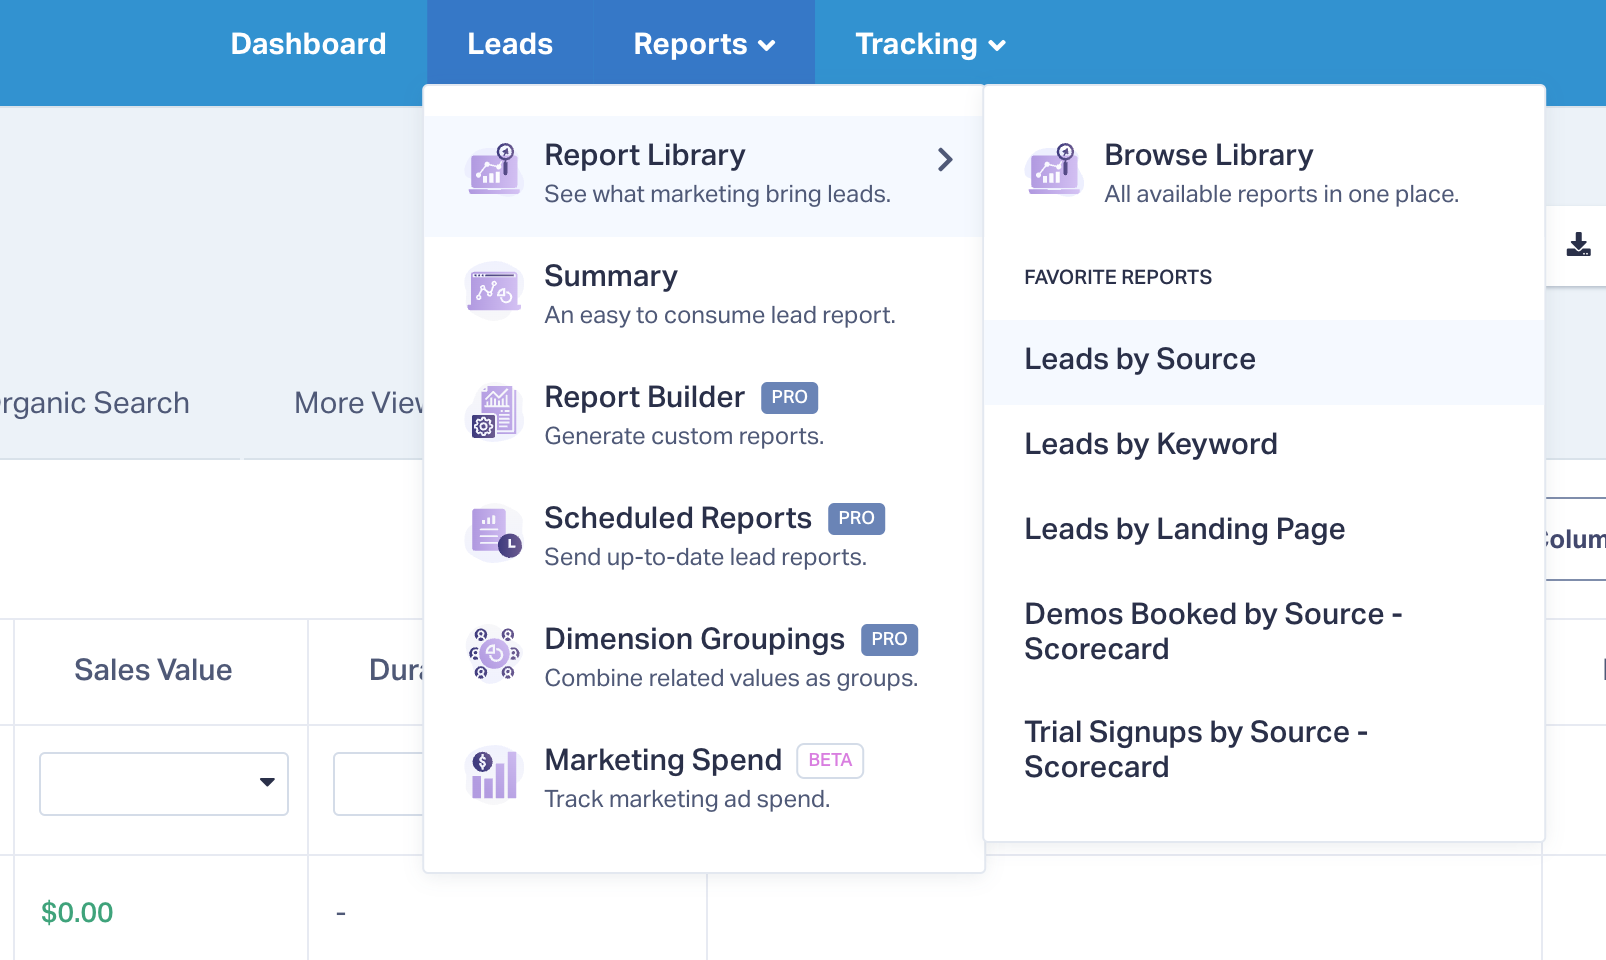Select Leads by Source favorite report

pos(1264,360)
